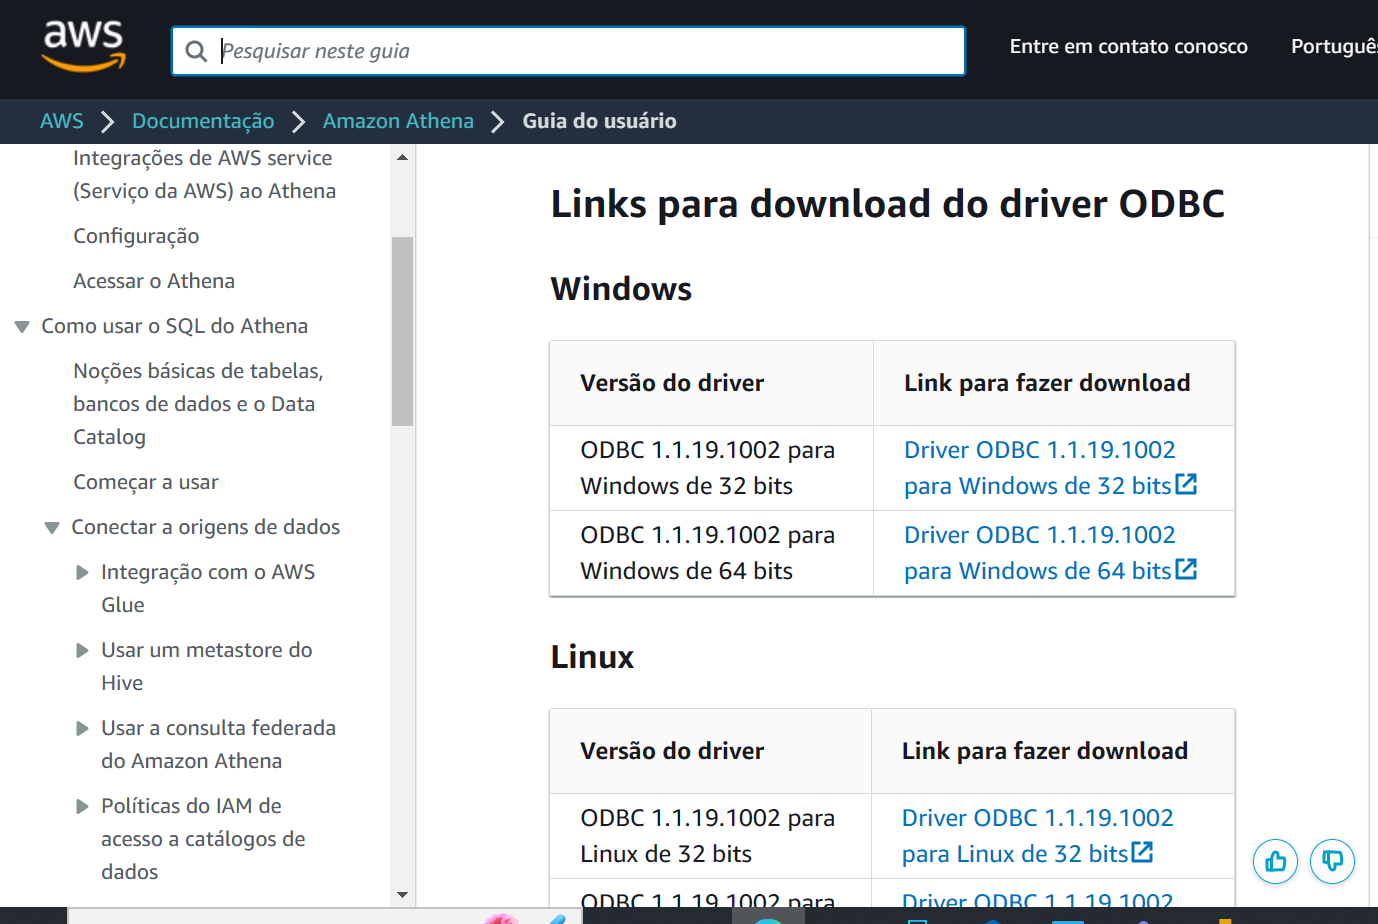1378x924 pixels.
Task: Expand 'Usar um metastore do Hive' arrow
Action: click(82, 651)
